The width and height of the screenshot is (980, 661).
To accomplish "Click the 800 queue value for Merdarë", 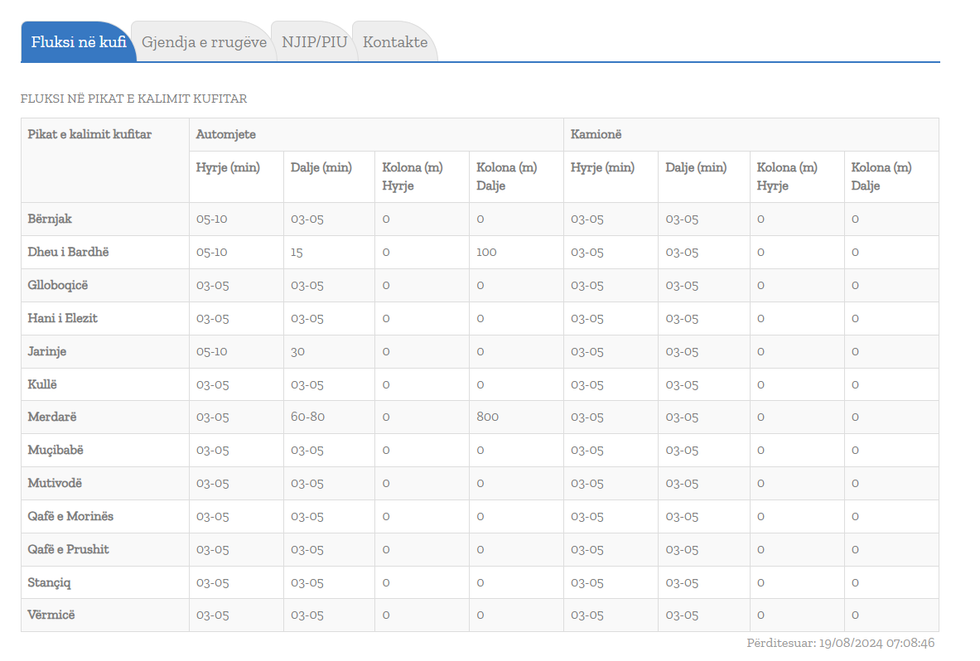I will coord(488,417).
